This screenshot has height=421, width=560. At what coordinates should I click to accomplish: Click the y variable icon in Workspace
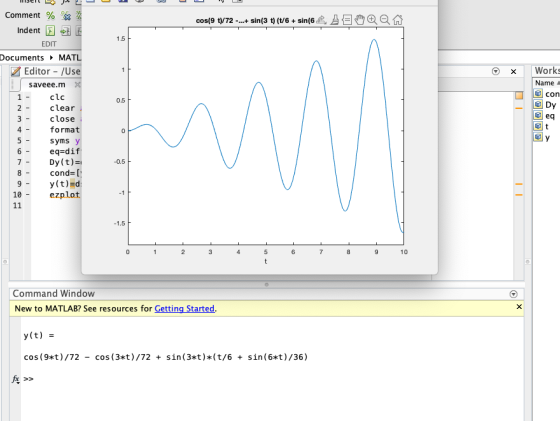pyautogui.click(x=538, y=136)
